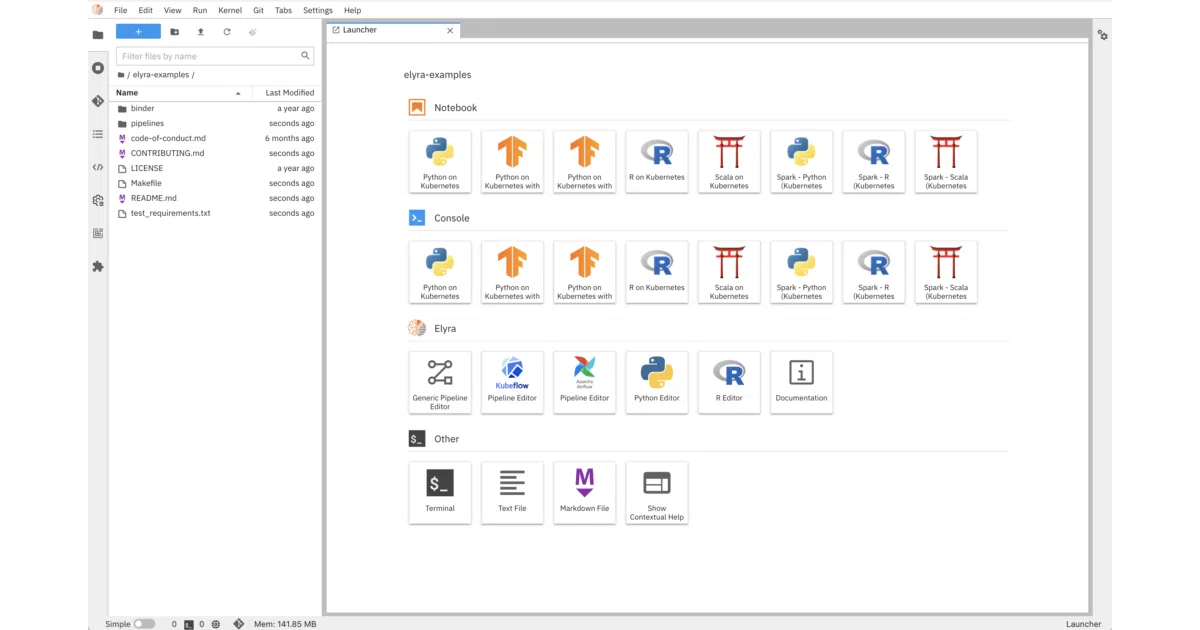The width and height of the screenshot is (1200, 630).
Task: Click the root folder breadcrumb icon
Action: [x=121, y=75]
